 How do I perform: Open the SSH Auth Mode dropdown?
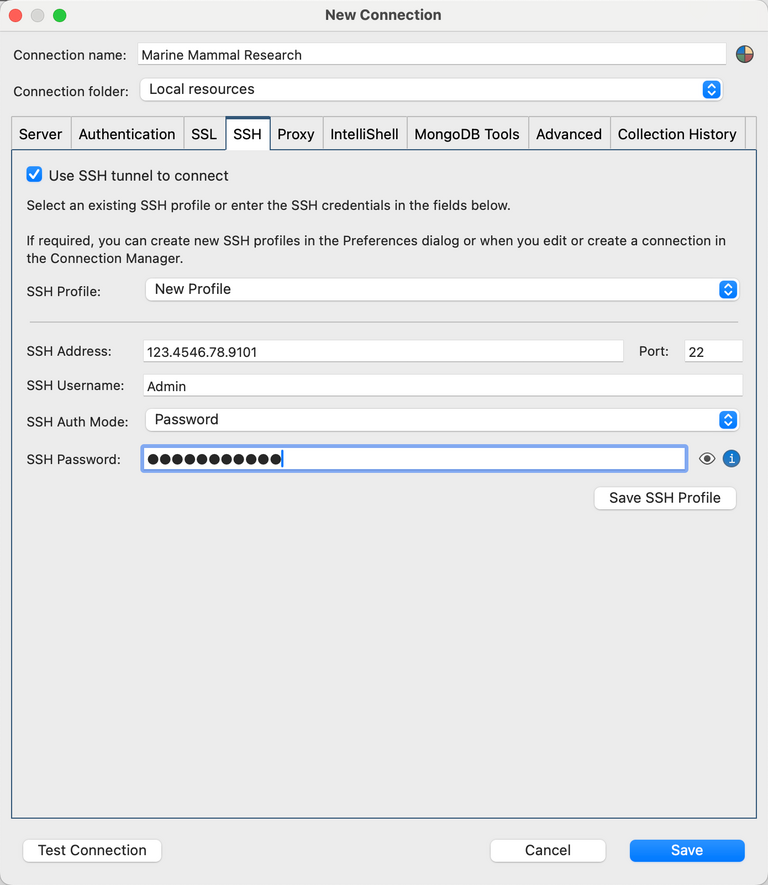coord(729,420)
